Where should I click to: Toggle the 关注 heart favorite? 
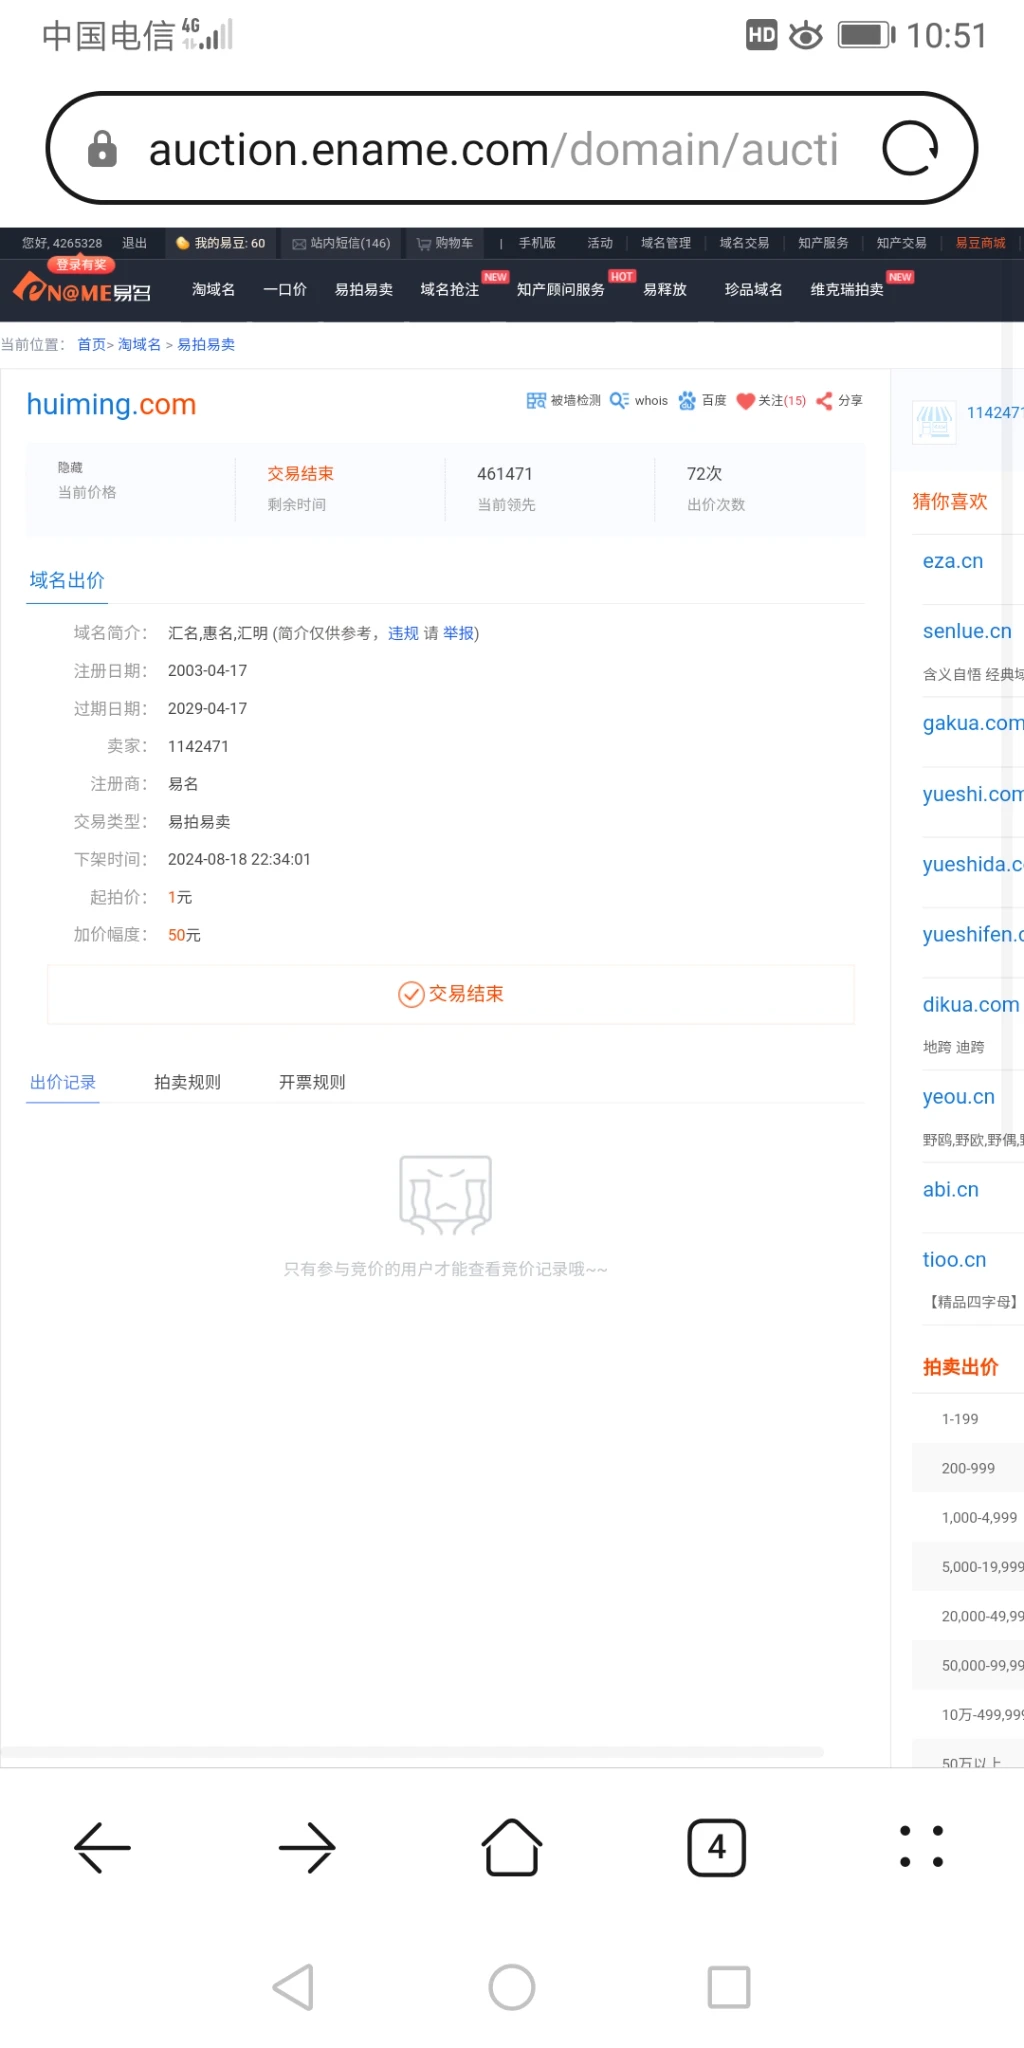745,401
